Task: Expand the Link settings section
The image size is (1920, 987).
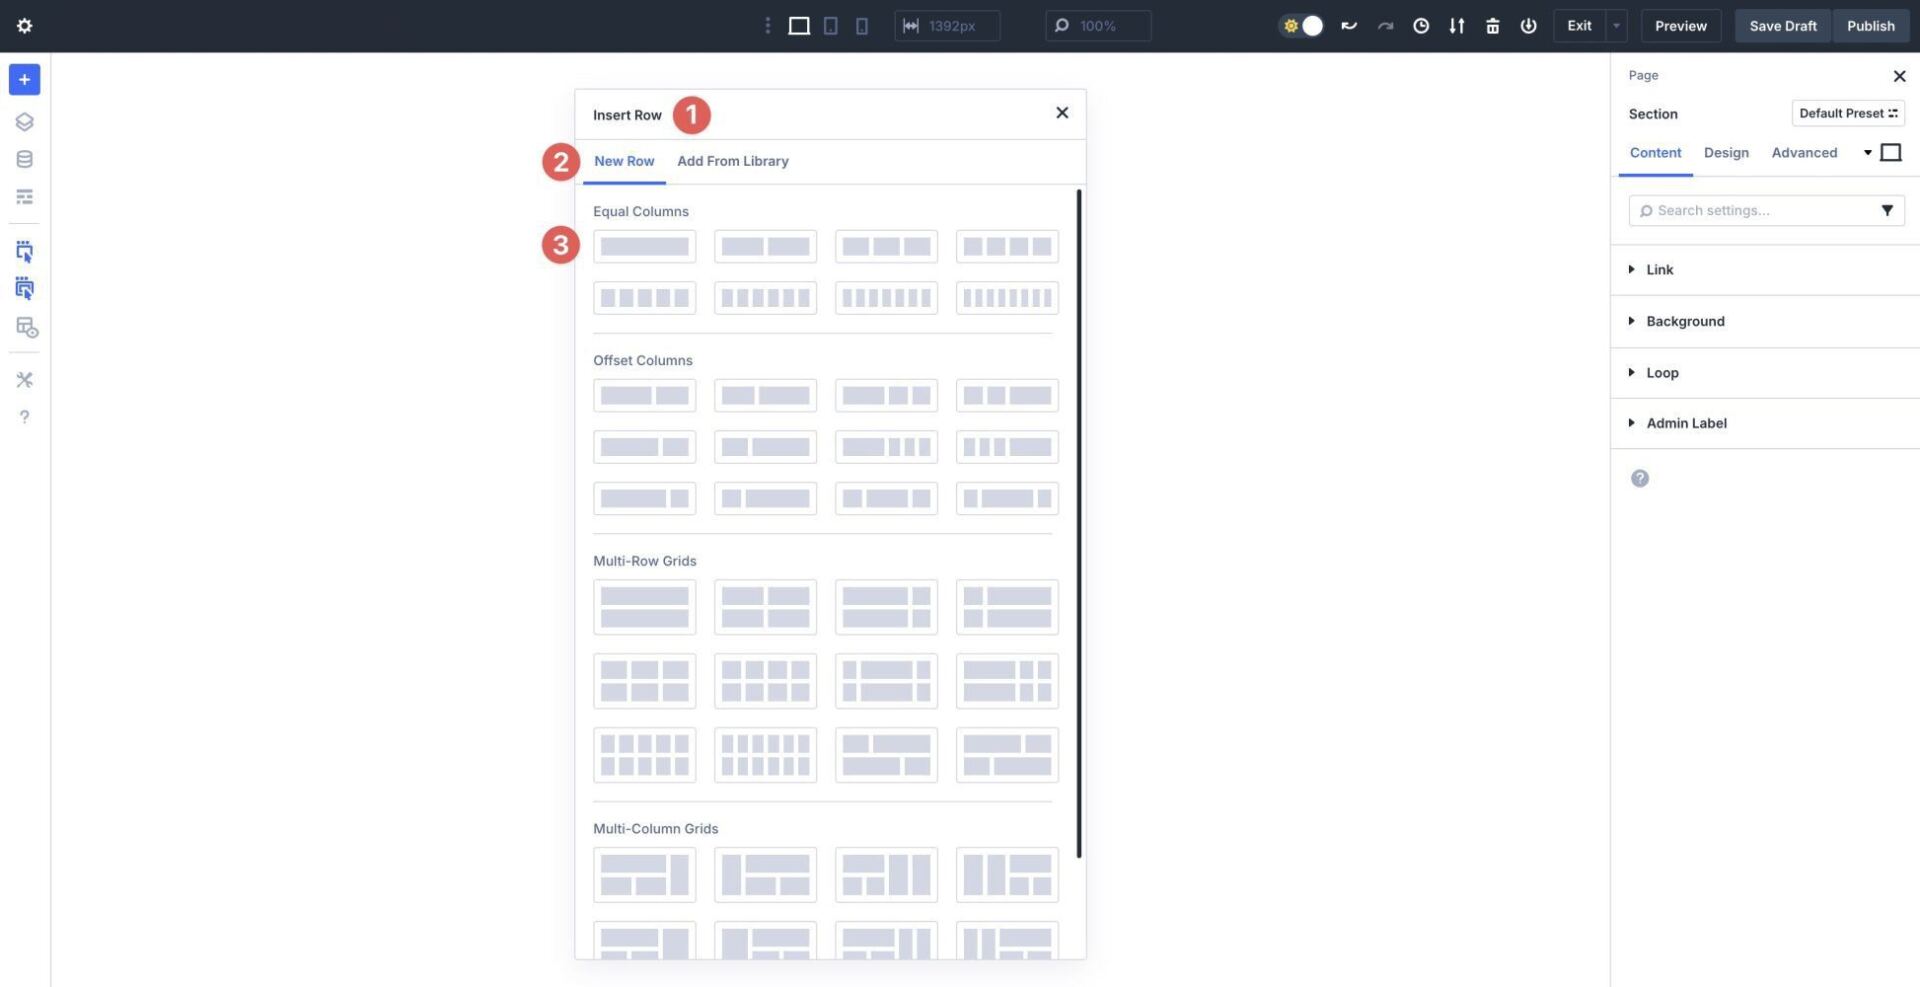Action: click(1659, 269)
